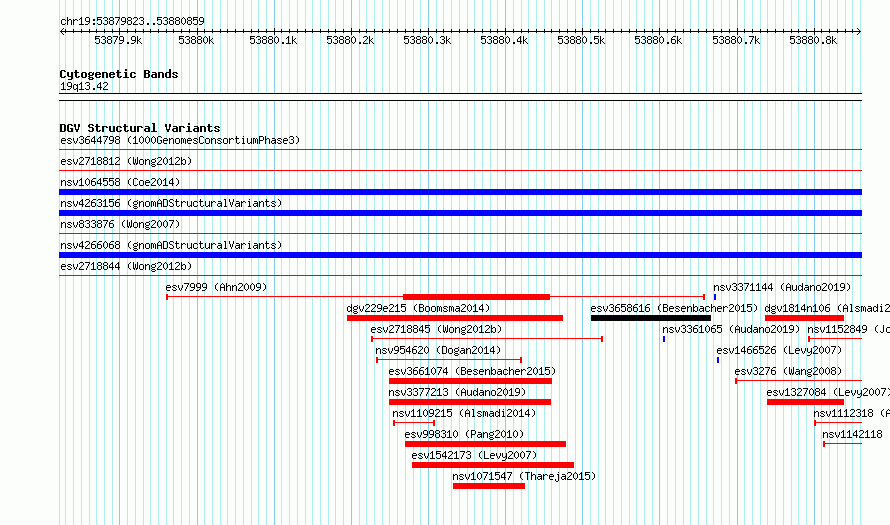This screenshot has width=890, height=525.
Task: Click the small blue marker under esv1466526
Action: [x=718, y=360]
